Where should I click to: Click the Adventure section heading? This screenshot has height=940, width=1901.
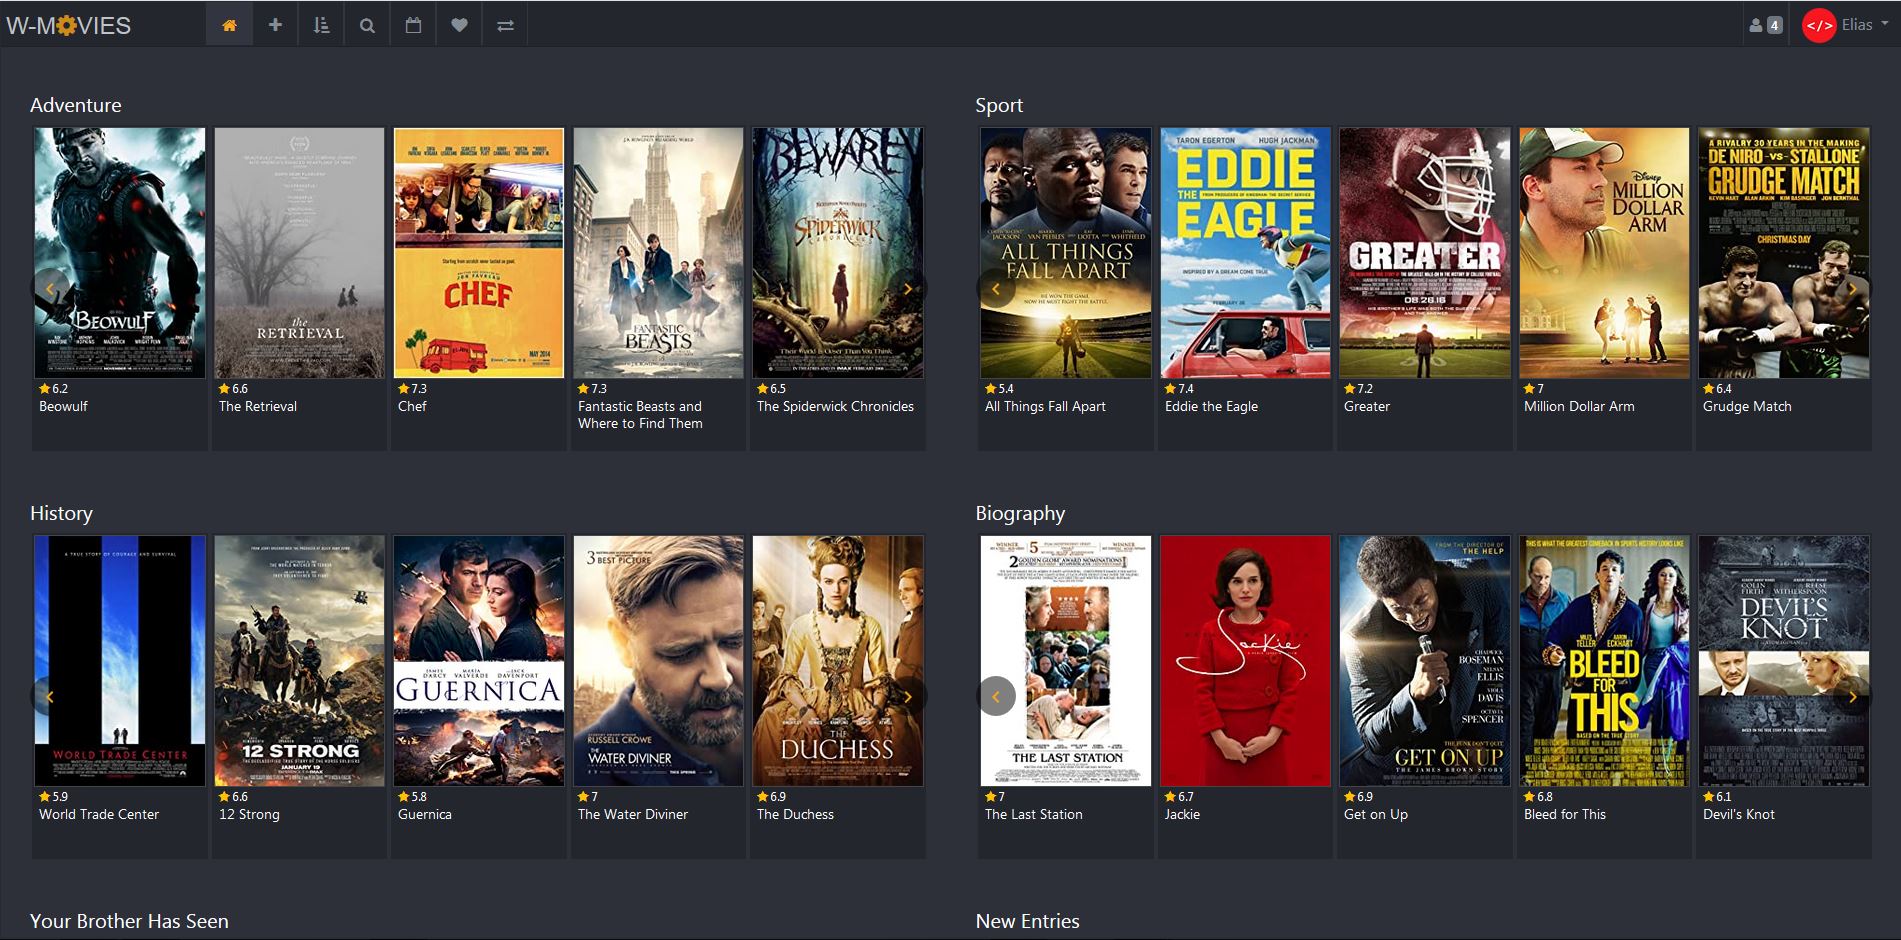[x=76, y=105]
